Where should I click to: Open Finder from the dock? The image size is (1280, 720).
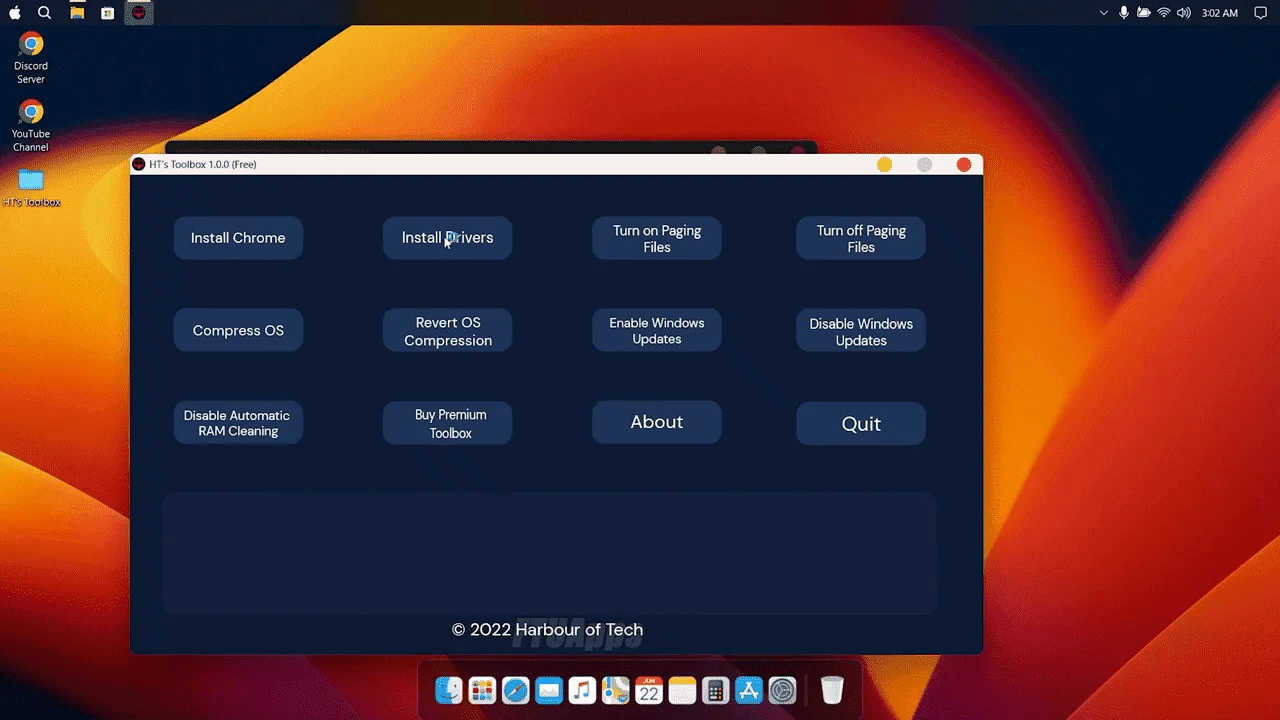(449, 690)
